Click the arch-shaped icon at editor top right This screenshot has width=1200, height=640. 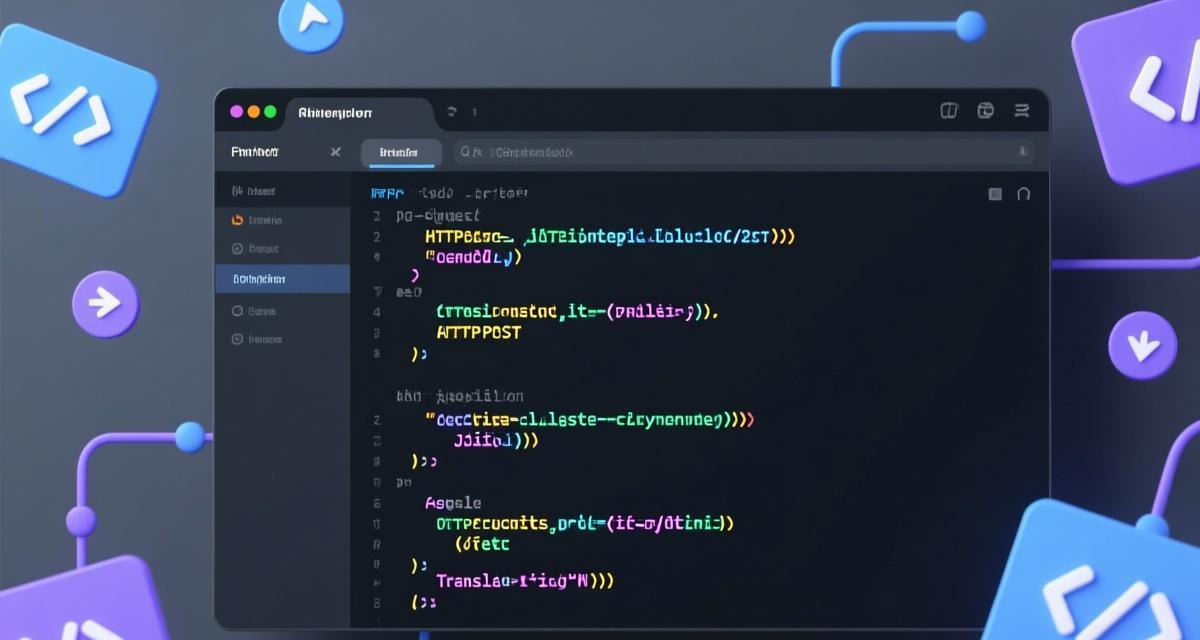coord(1023,194)
